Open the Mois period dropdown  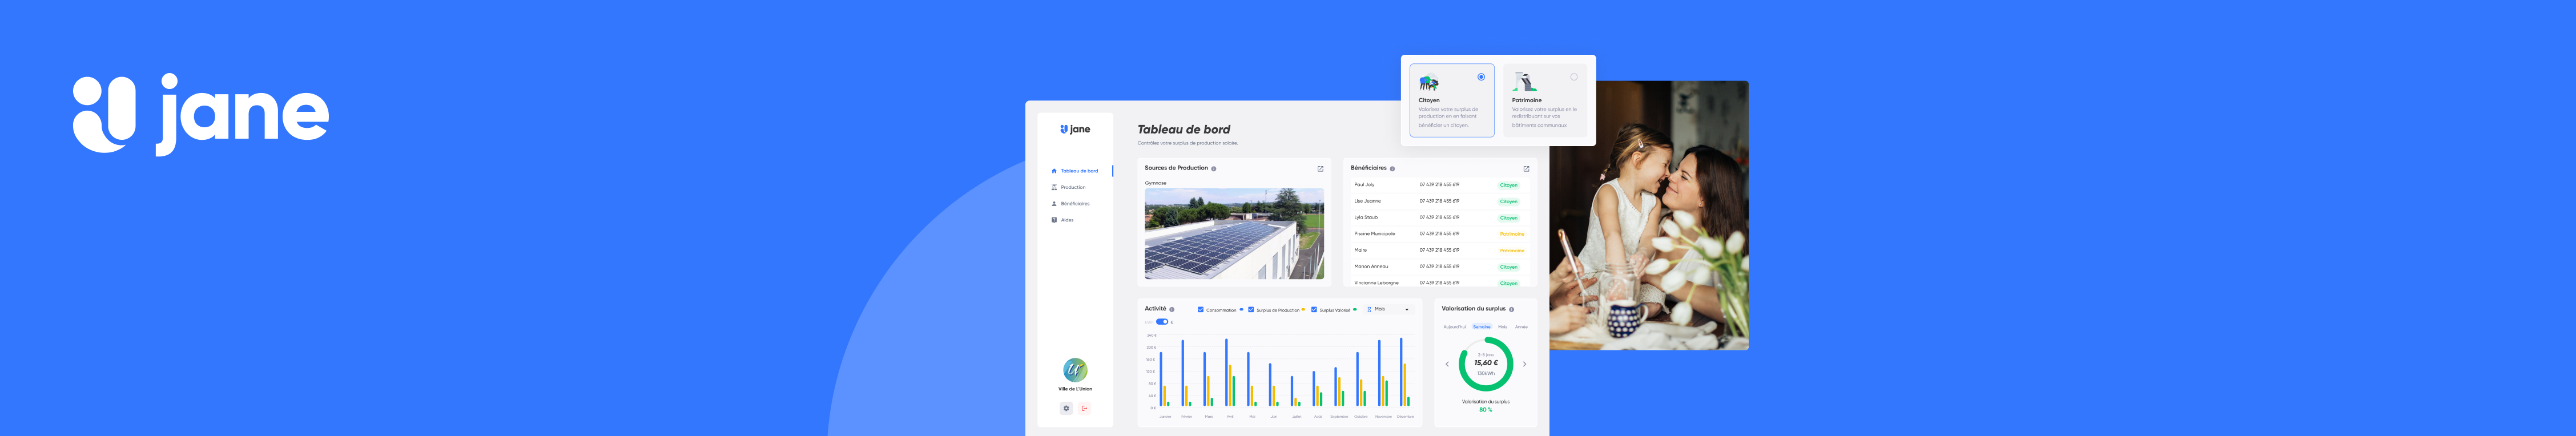(x=1389, y=309)
